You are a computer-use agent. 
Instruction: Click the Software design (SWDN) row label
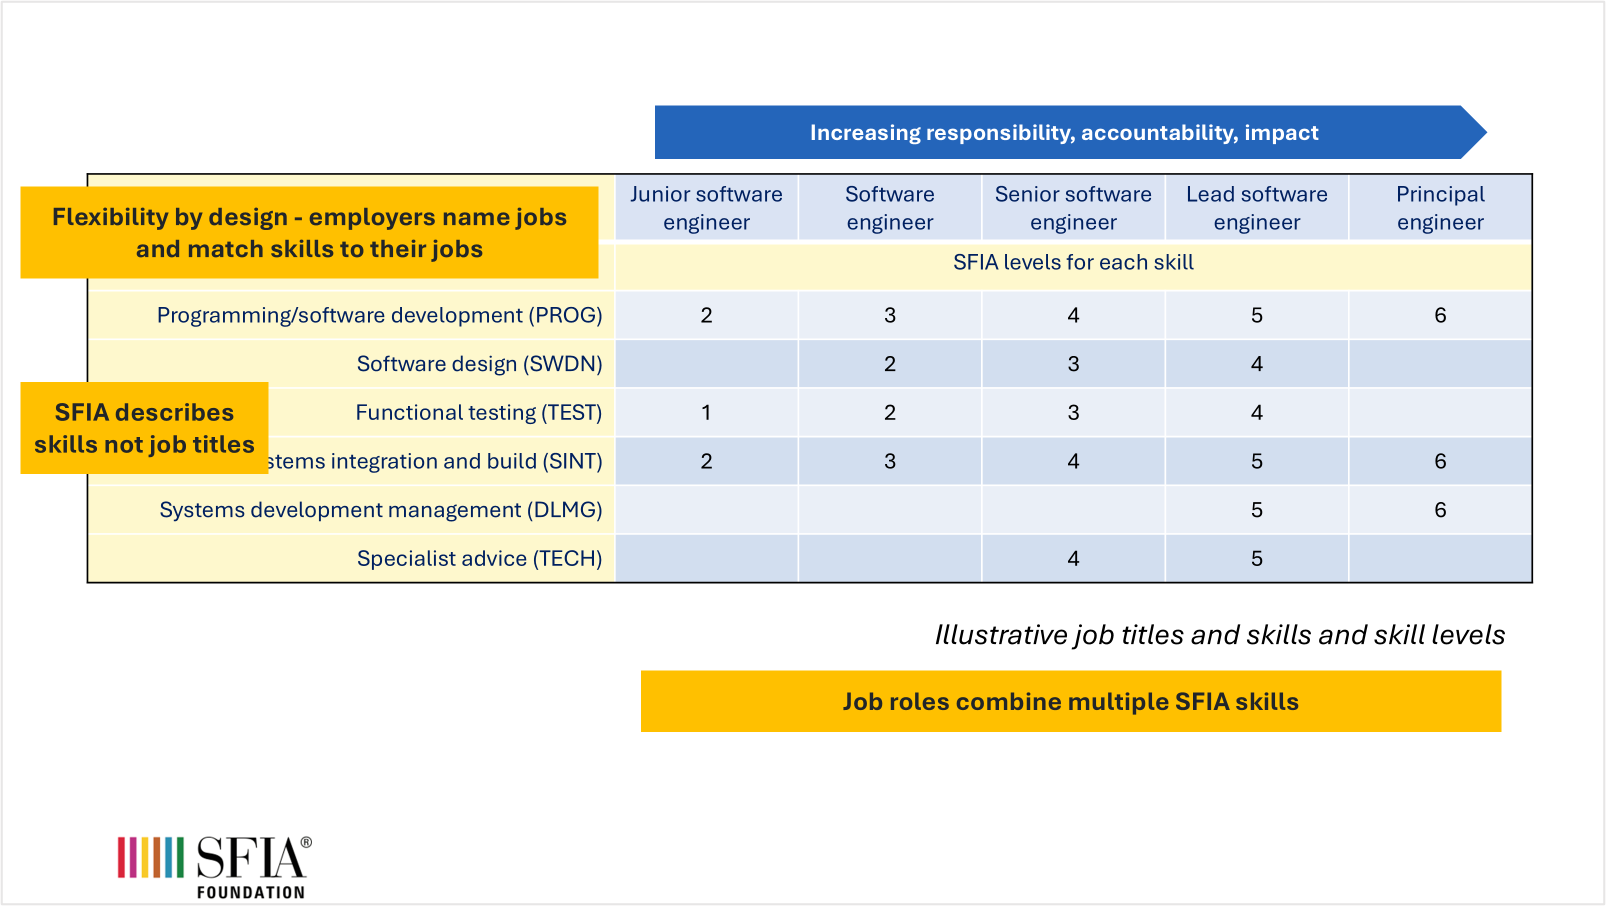[x=480, y=363]
